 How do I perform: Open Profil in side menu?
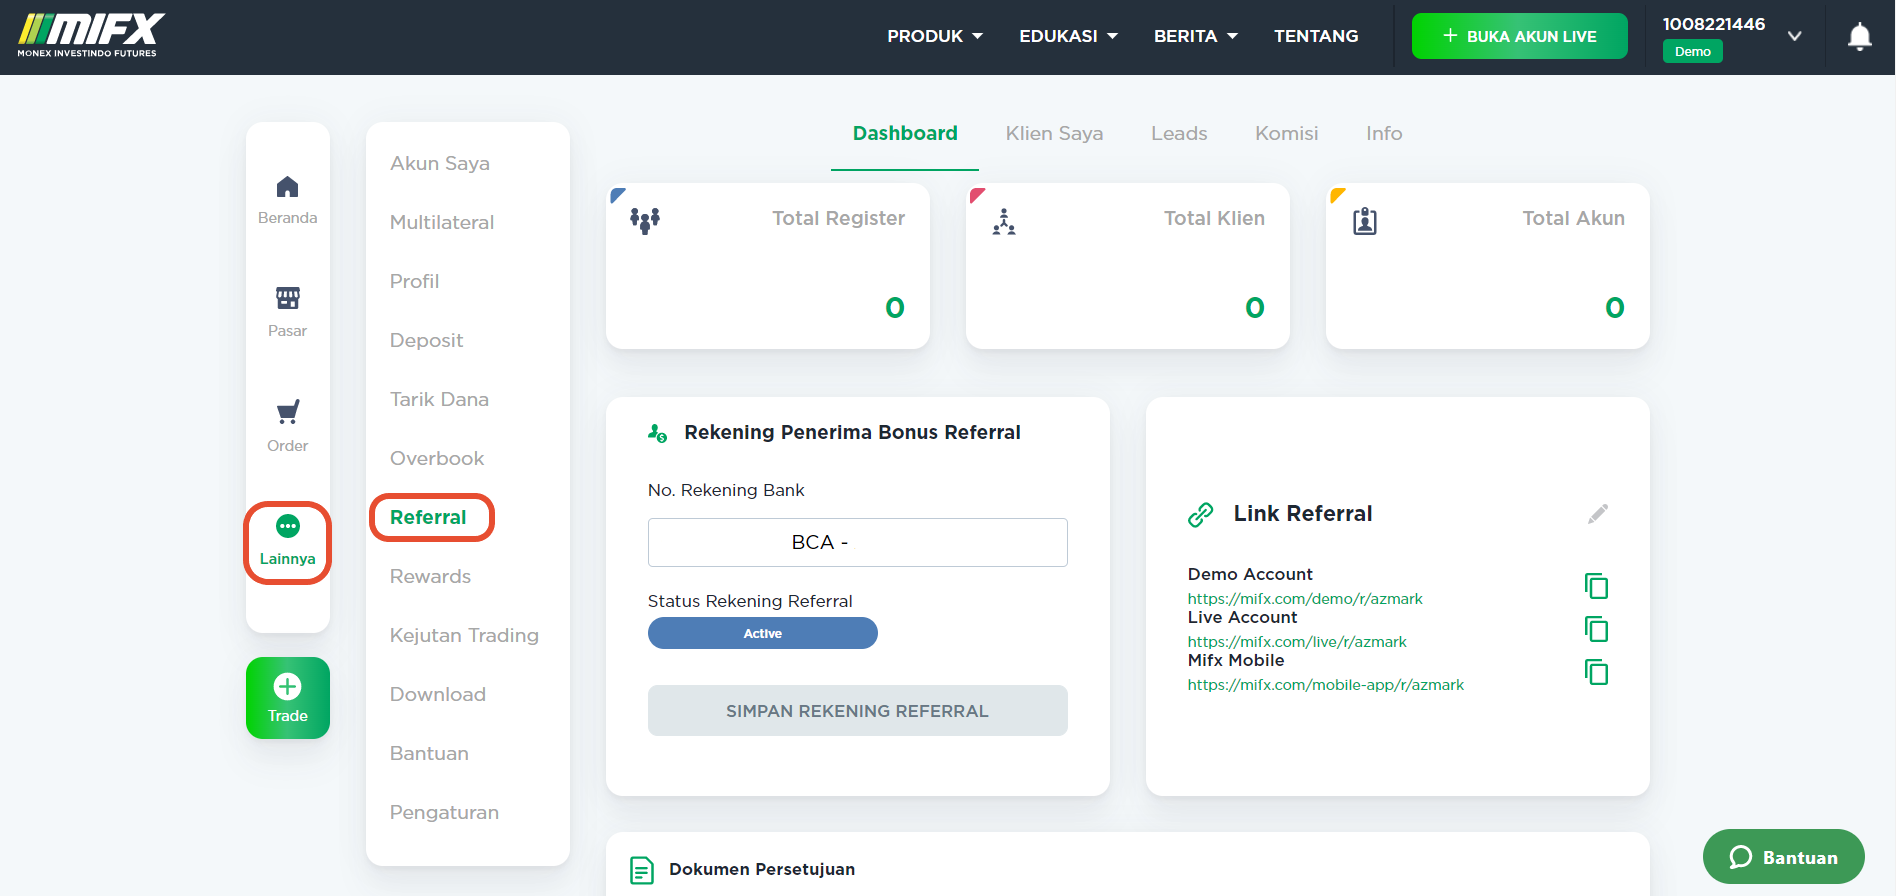pyautogui.click(x=414, y=281)
